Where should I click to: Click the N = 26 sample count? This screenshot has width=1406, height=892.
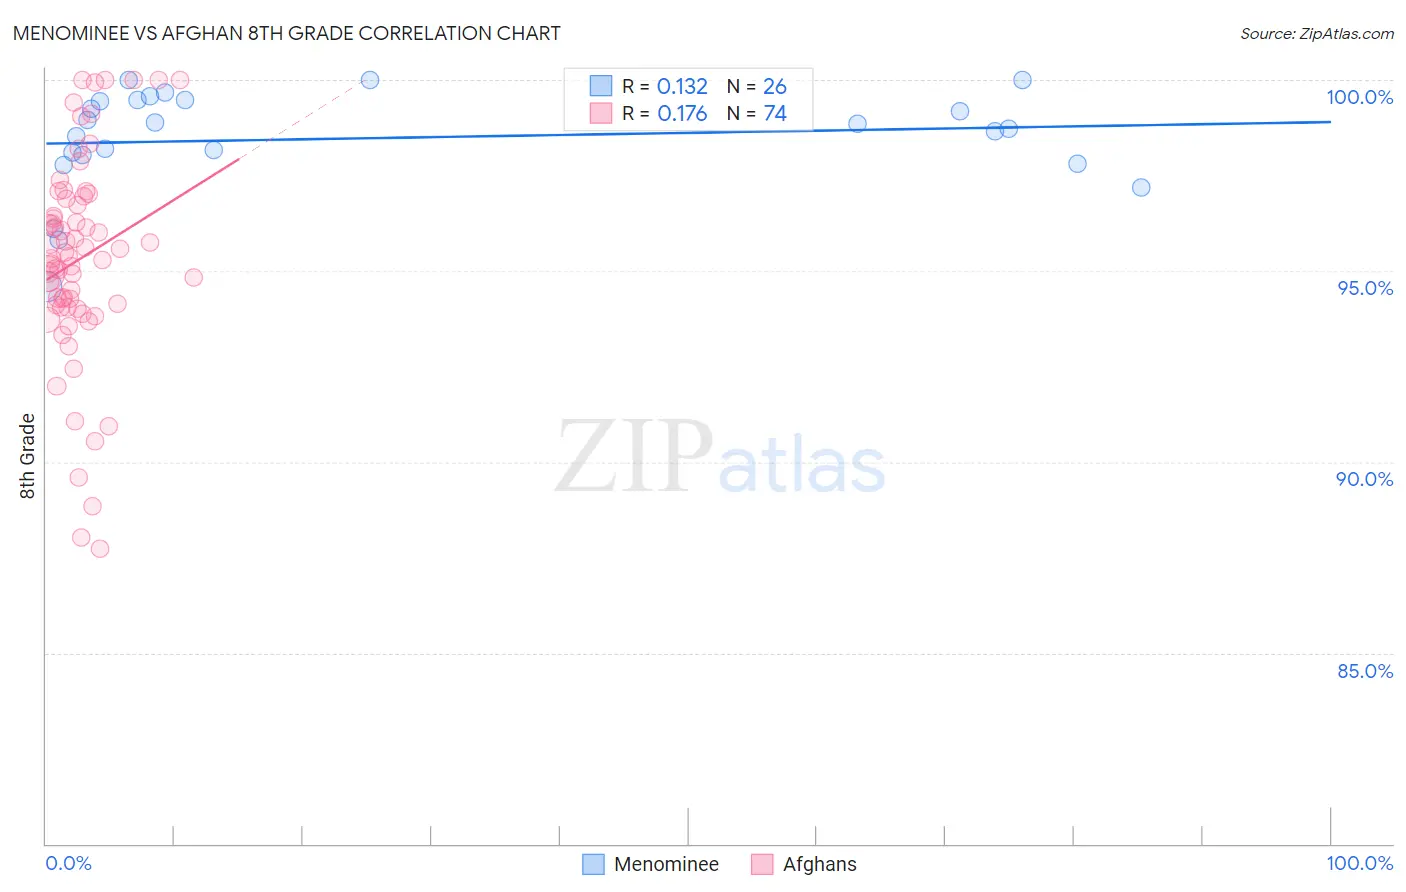coord(757,86)
